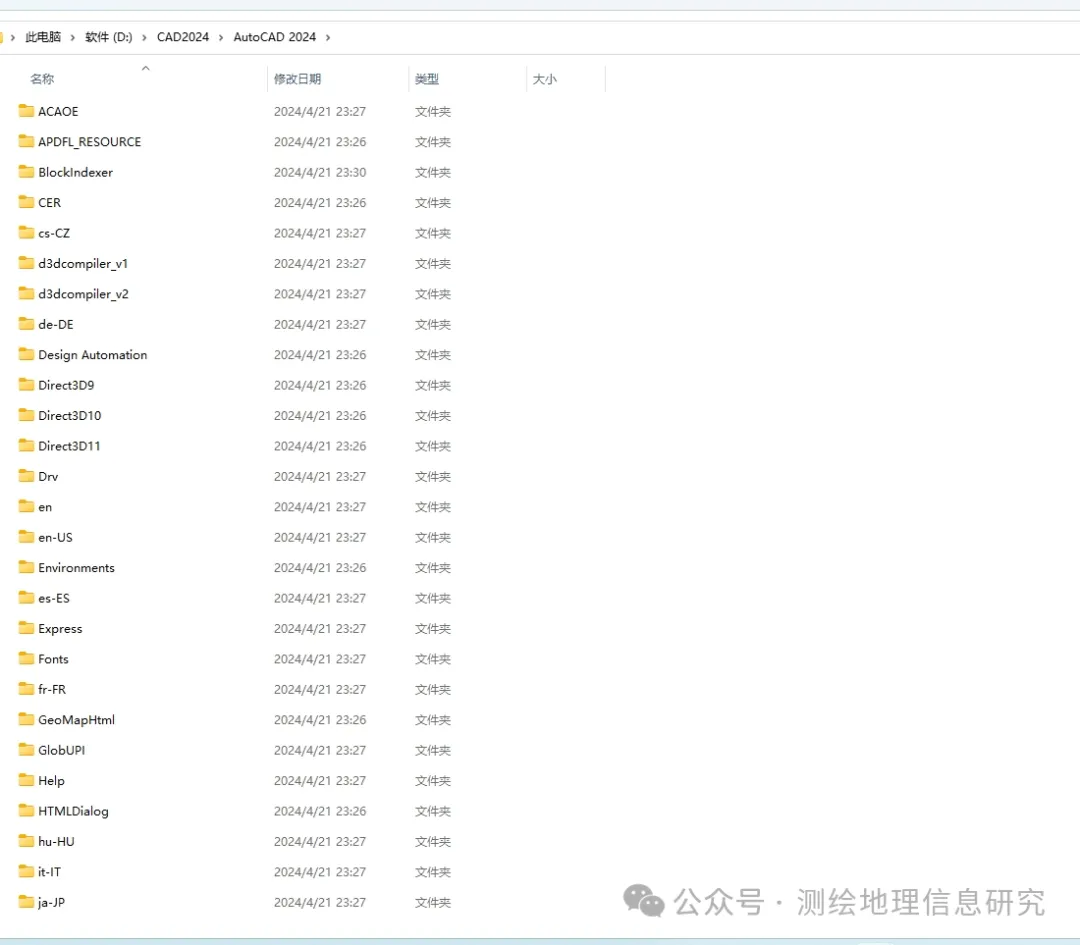Select the ACAOE folder name
The width and height of the screenshot is (1080, 945).
pos(58,112)
